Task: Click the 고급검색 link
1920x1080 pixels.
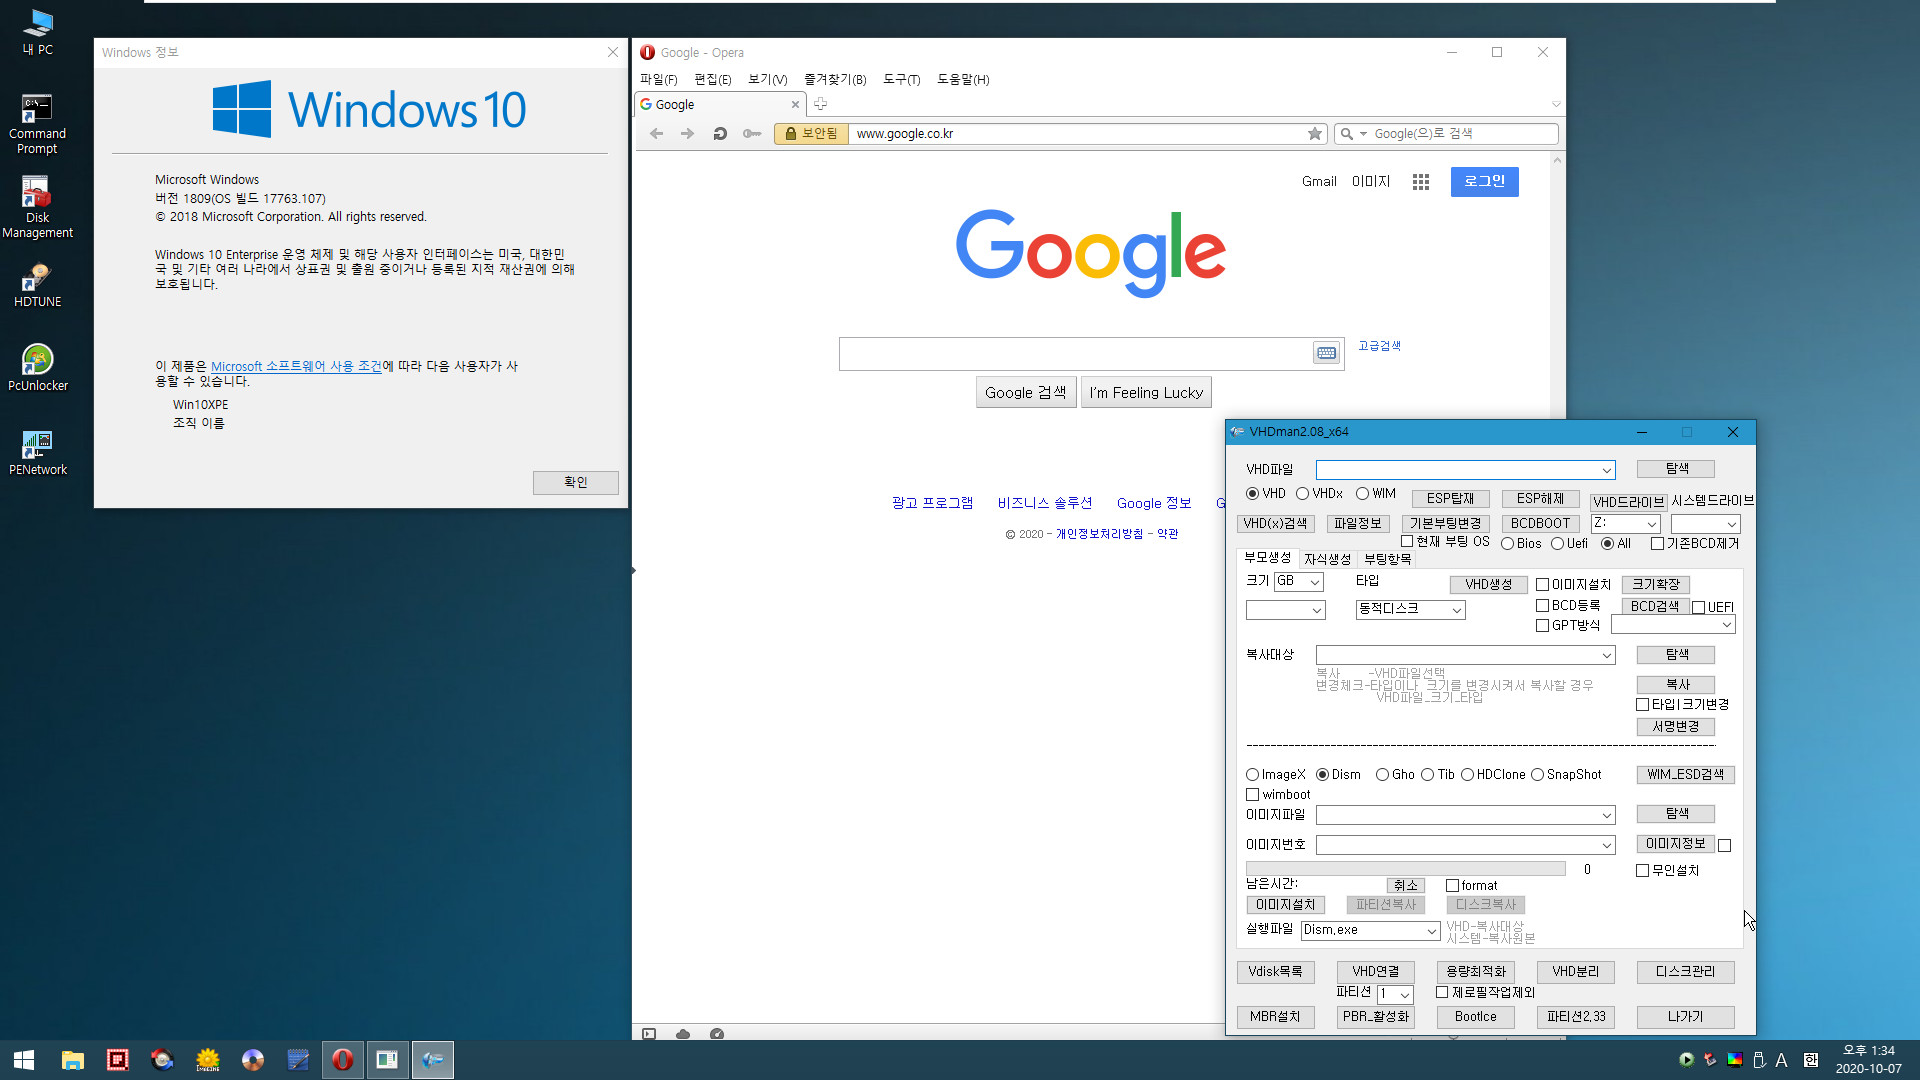Action: click(x=1379, y=346)
